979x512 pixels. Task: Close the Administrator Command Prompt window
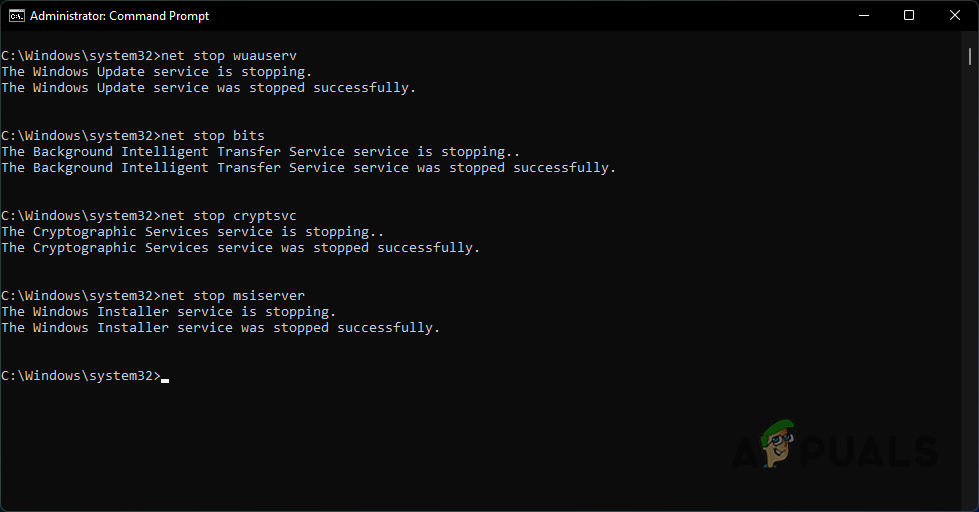point(955,15)
